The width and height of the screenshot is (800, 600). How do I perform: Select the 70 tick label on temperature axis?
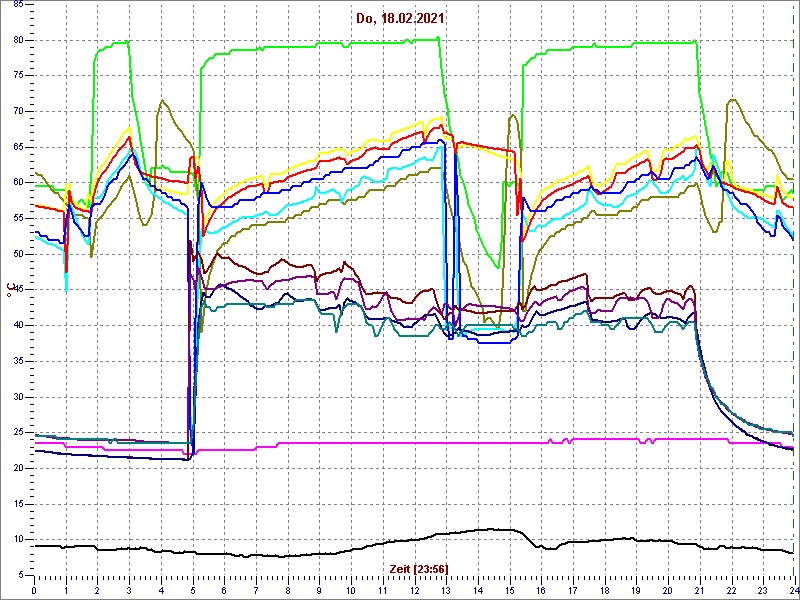[x=16, y=111]
